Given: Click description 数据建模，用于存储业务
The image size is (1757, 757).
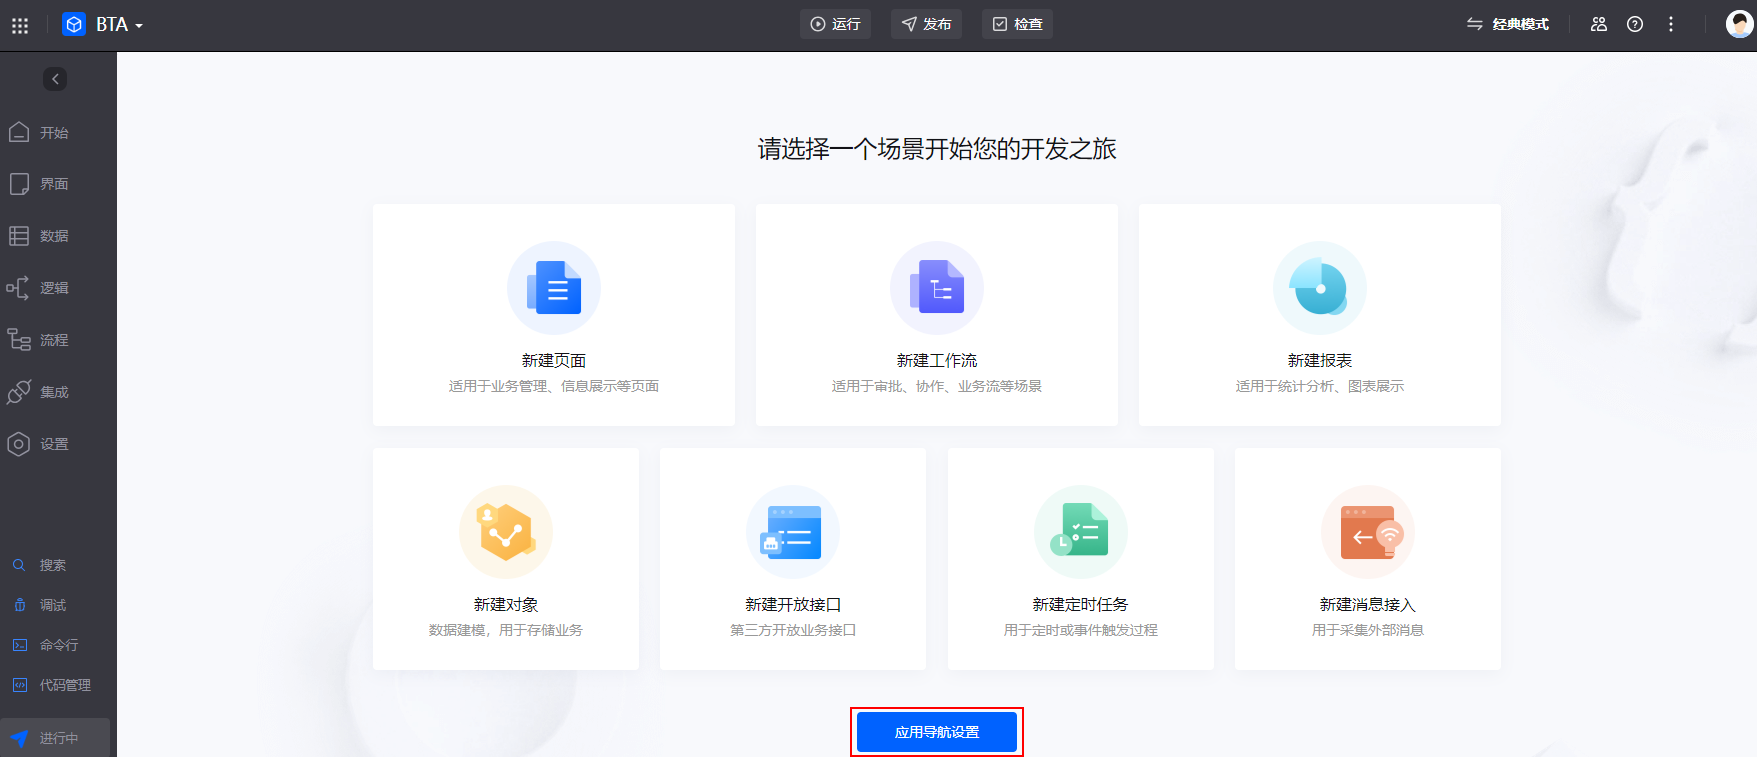Looking at the screenshot, I should click(x=506, y=630).
